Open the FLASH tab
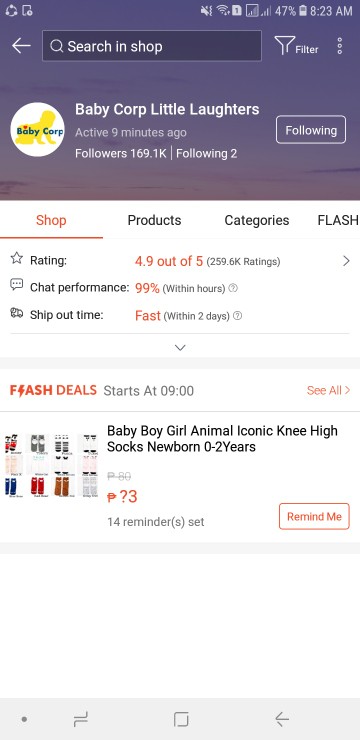The width and height of the screenshot is (360, 740). (338, 220)
